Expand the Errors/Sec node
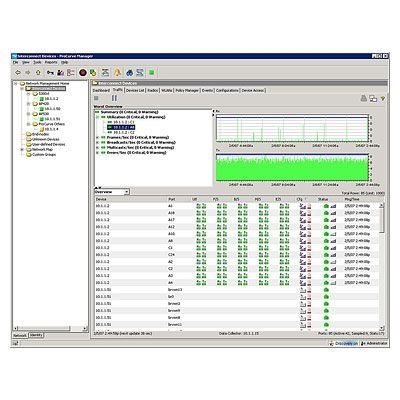 coord(98,153)
